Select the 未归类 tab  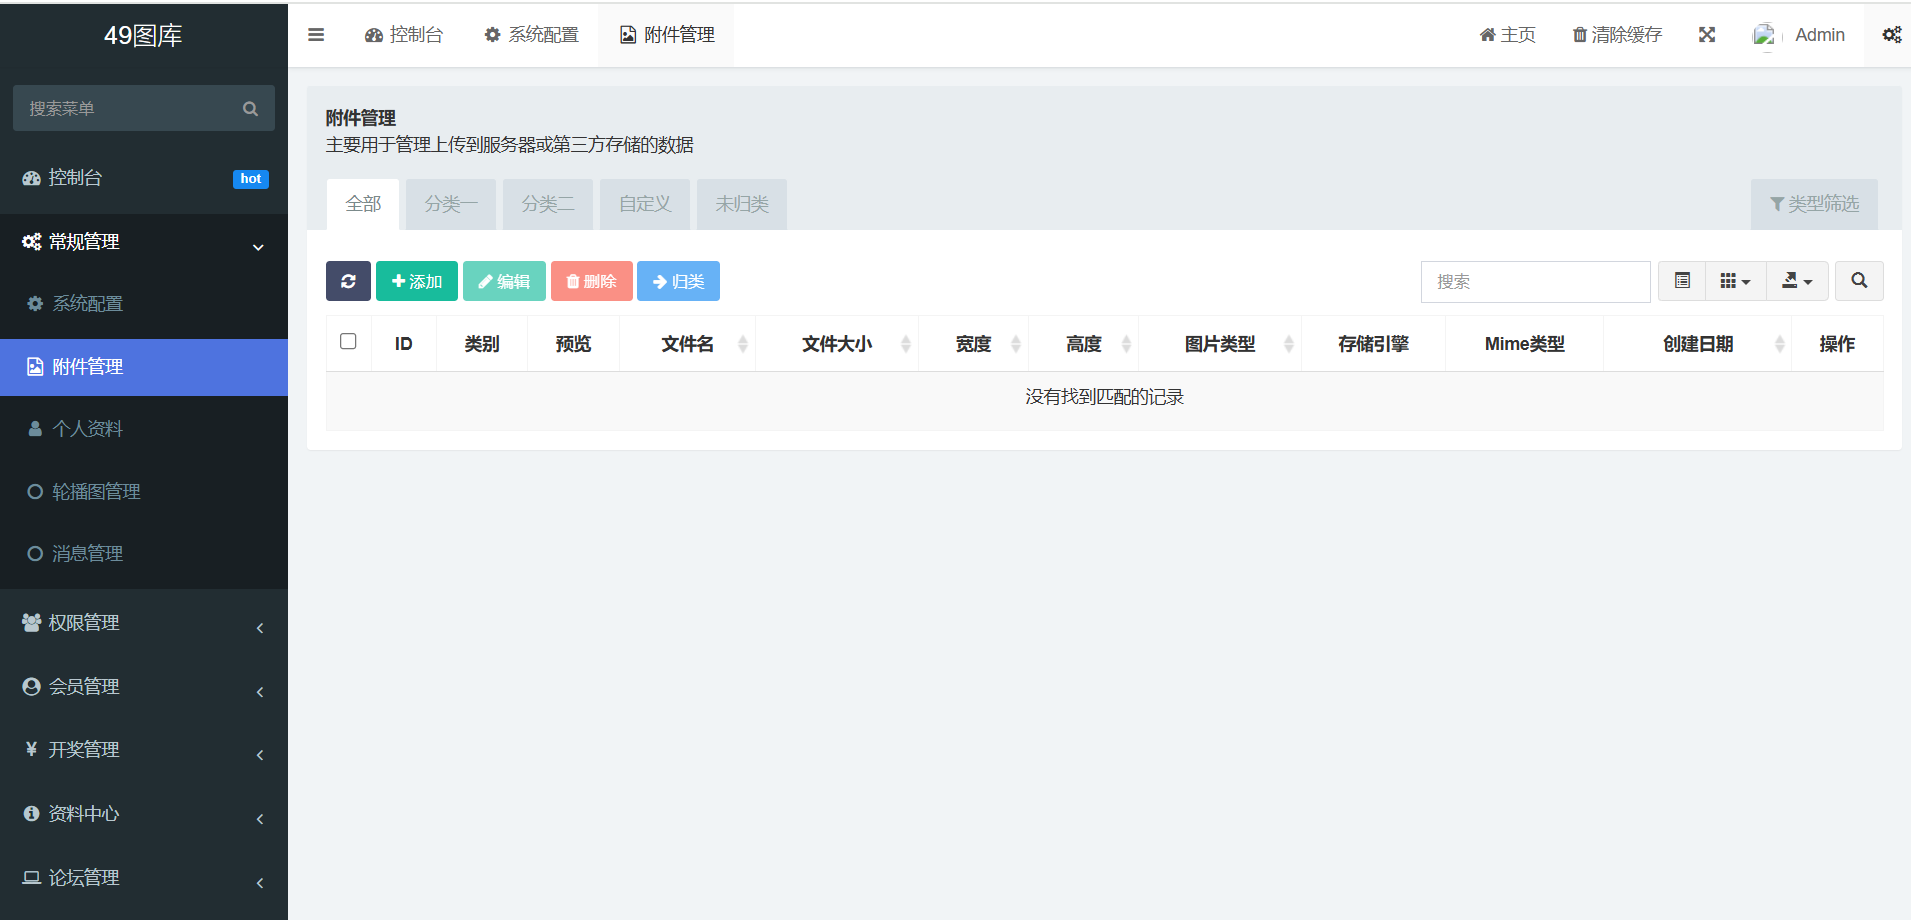[x=741, y=204]
